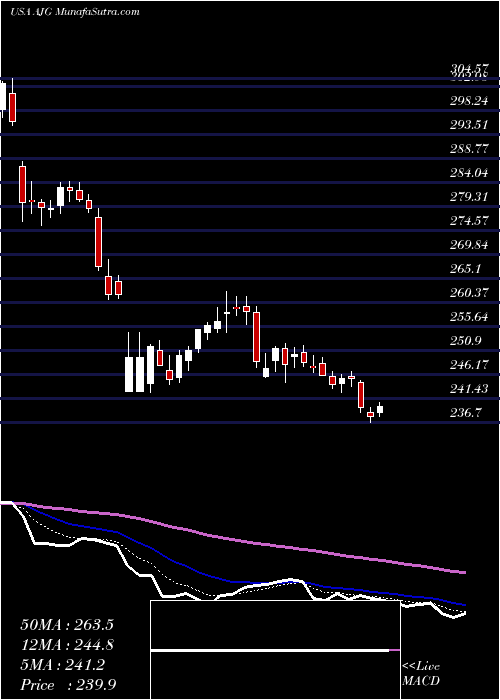The image size is (500, 700).
Task: Select the 274.57 price level label
Action: pyautogui.click(x=469, y=221)
